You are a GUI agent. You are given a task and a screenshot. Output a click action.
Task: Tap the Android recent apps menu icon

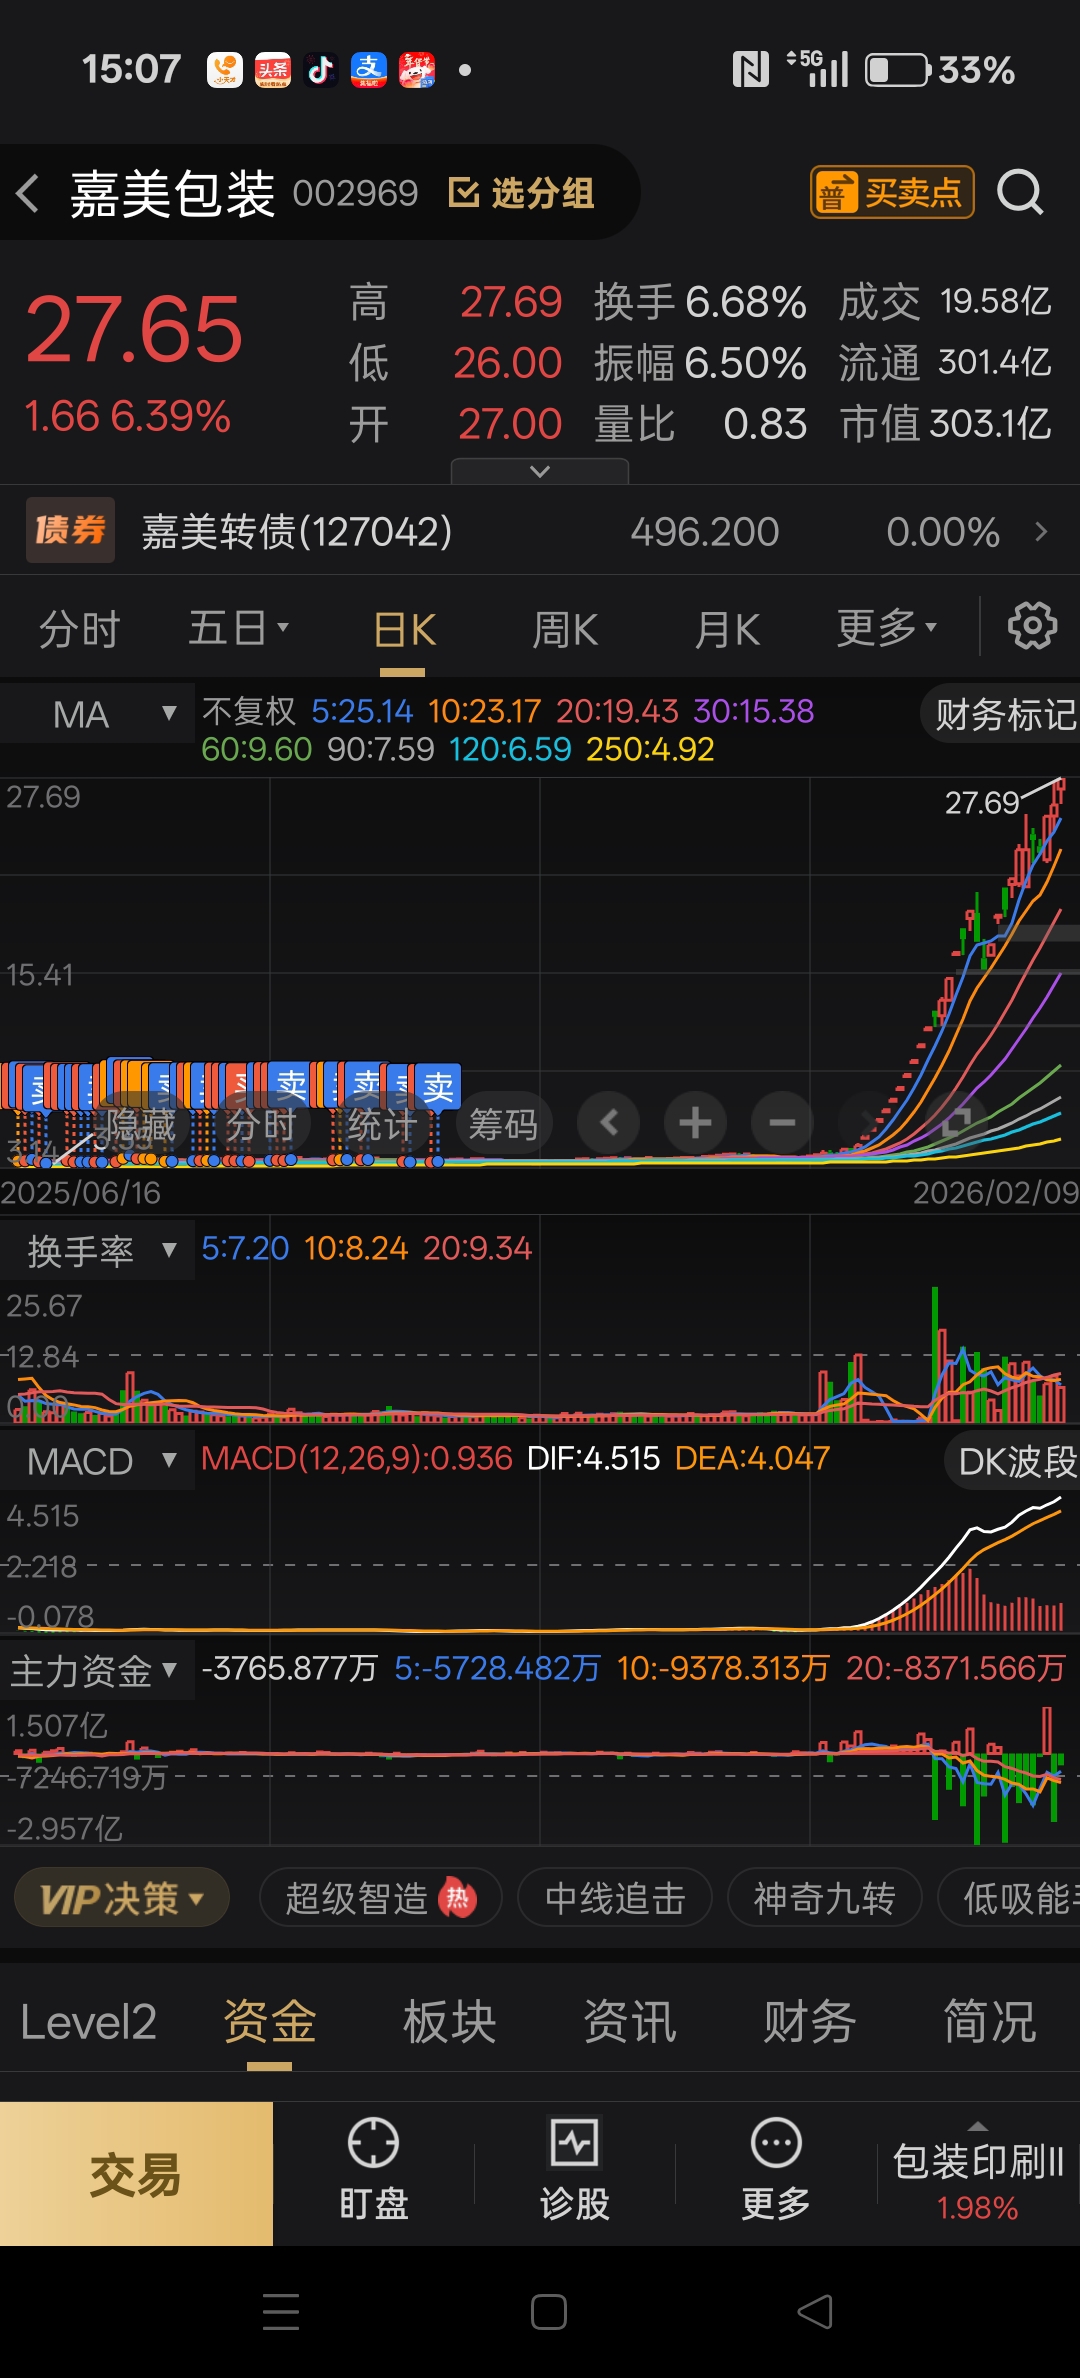pyautogui.click(x=280, y=2312)
